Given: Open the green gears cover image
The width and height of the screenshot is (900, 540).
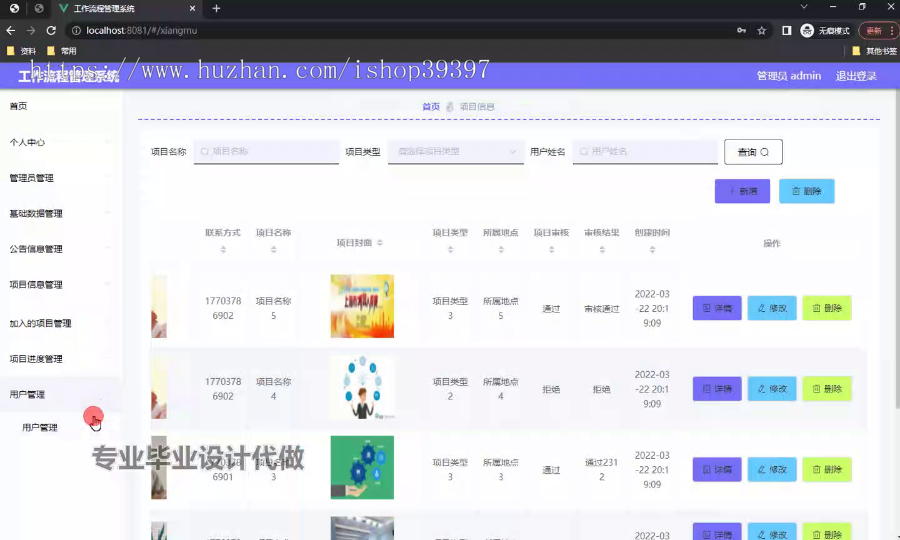Looking at the screenshot, I should click(x=362, y=467).
